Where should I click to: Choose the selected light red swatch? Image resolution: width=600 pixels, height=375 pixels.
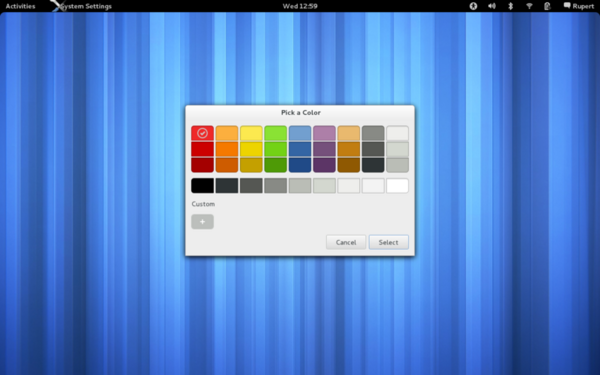pyautogui.click(x=202, y=133)
